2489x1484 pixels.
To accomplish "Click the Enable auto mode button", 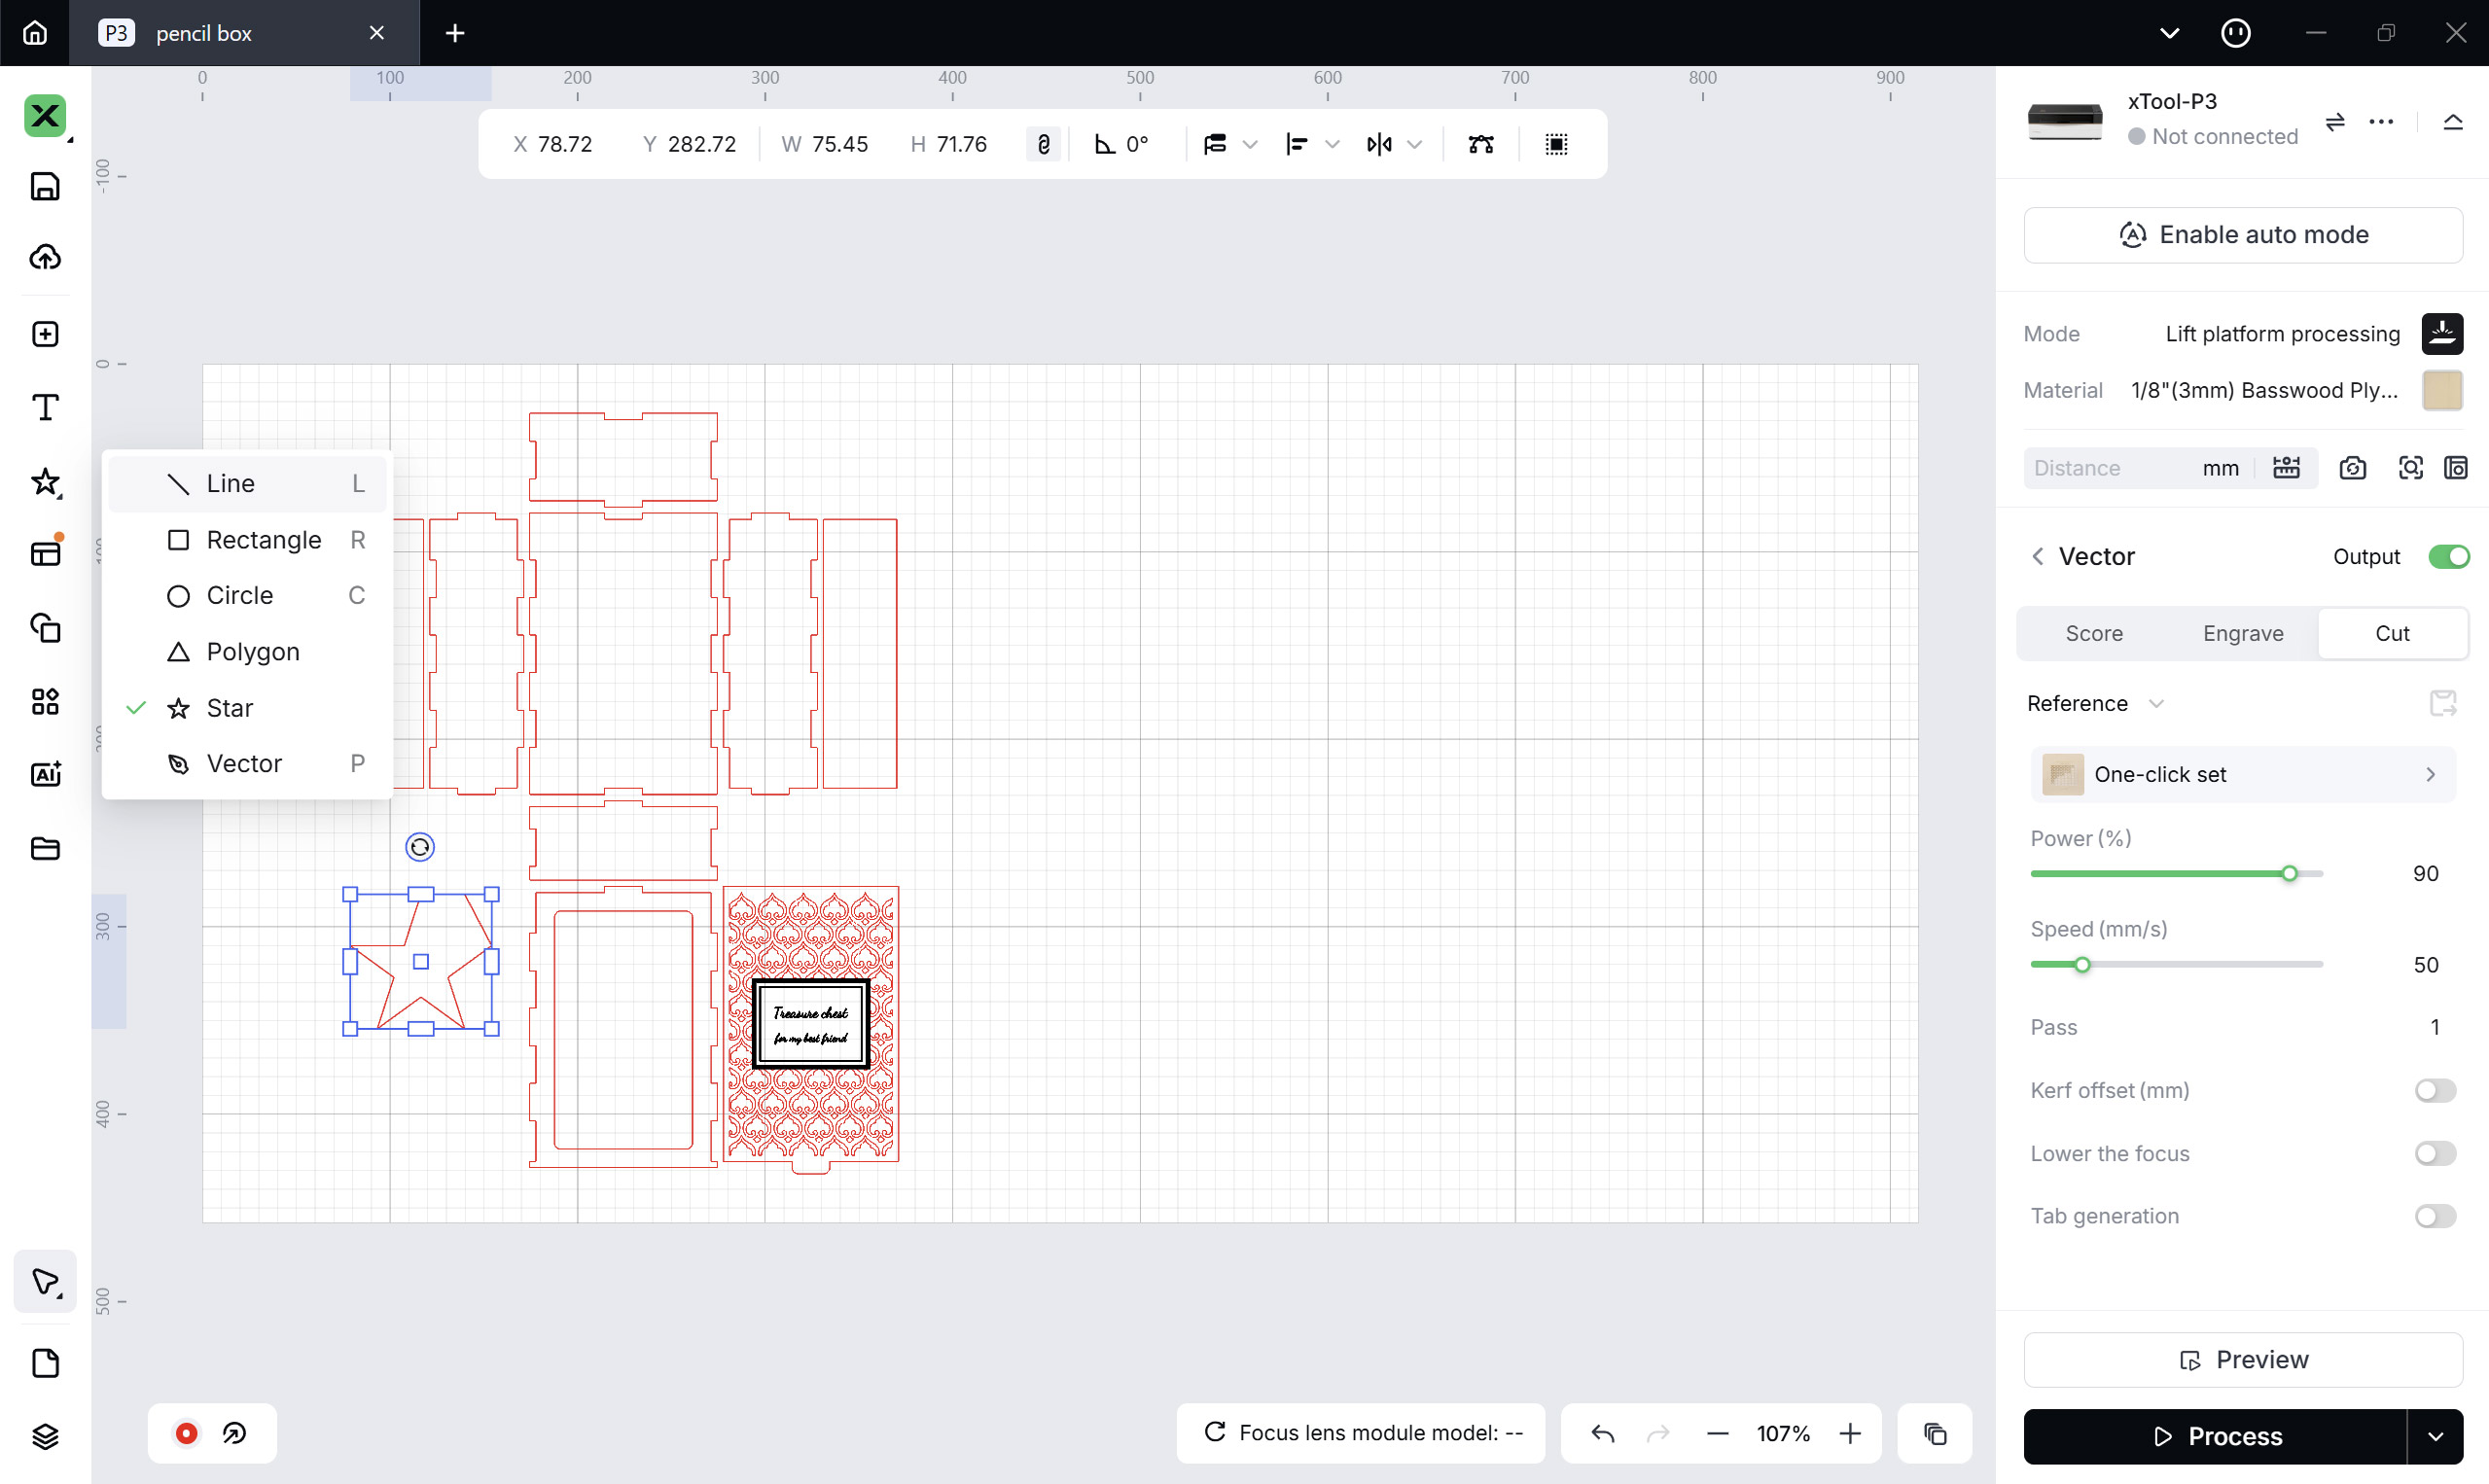I will (x=2243, y=234).
